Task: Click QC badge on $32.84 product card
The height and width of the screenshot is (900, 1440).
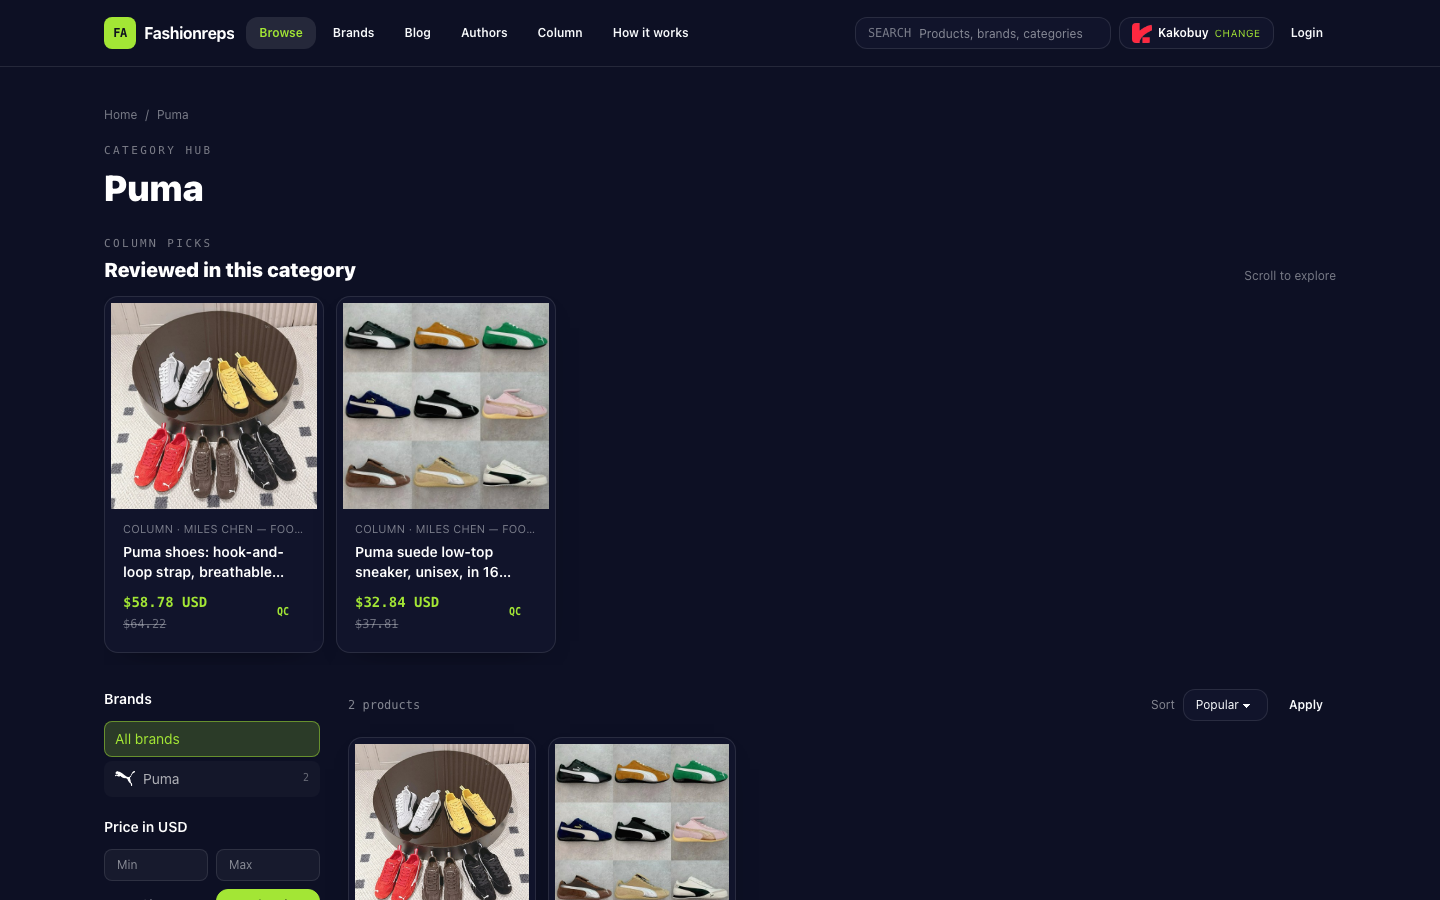Action: (x=515, y=611)
